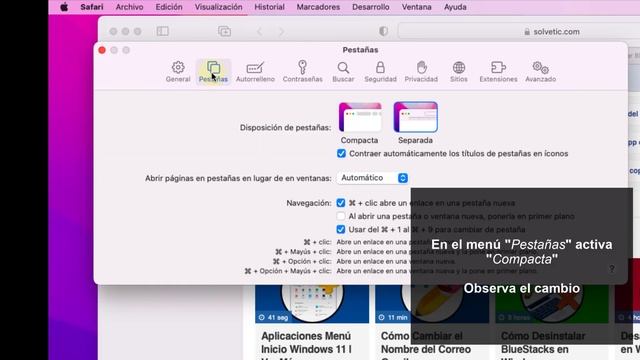
Task: Open the Desarrollo menu
Action: pos(371,7)
